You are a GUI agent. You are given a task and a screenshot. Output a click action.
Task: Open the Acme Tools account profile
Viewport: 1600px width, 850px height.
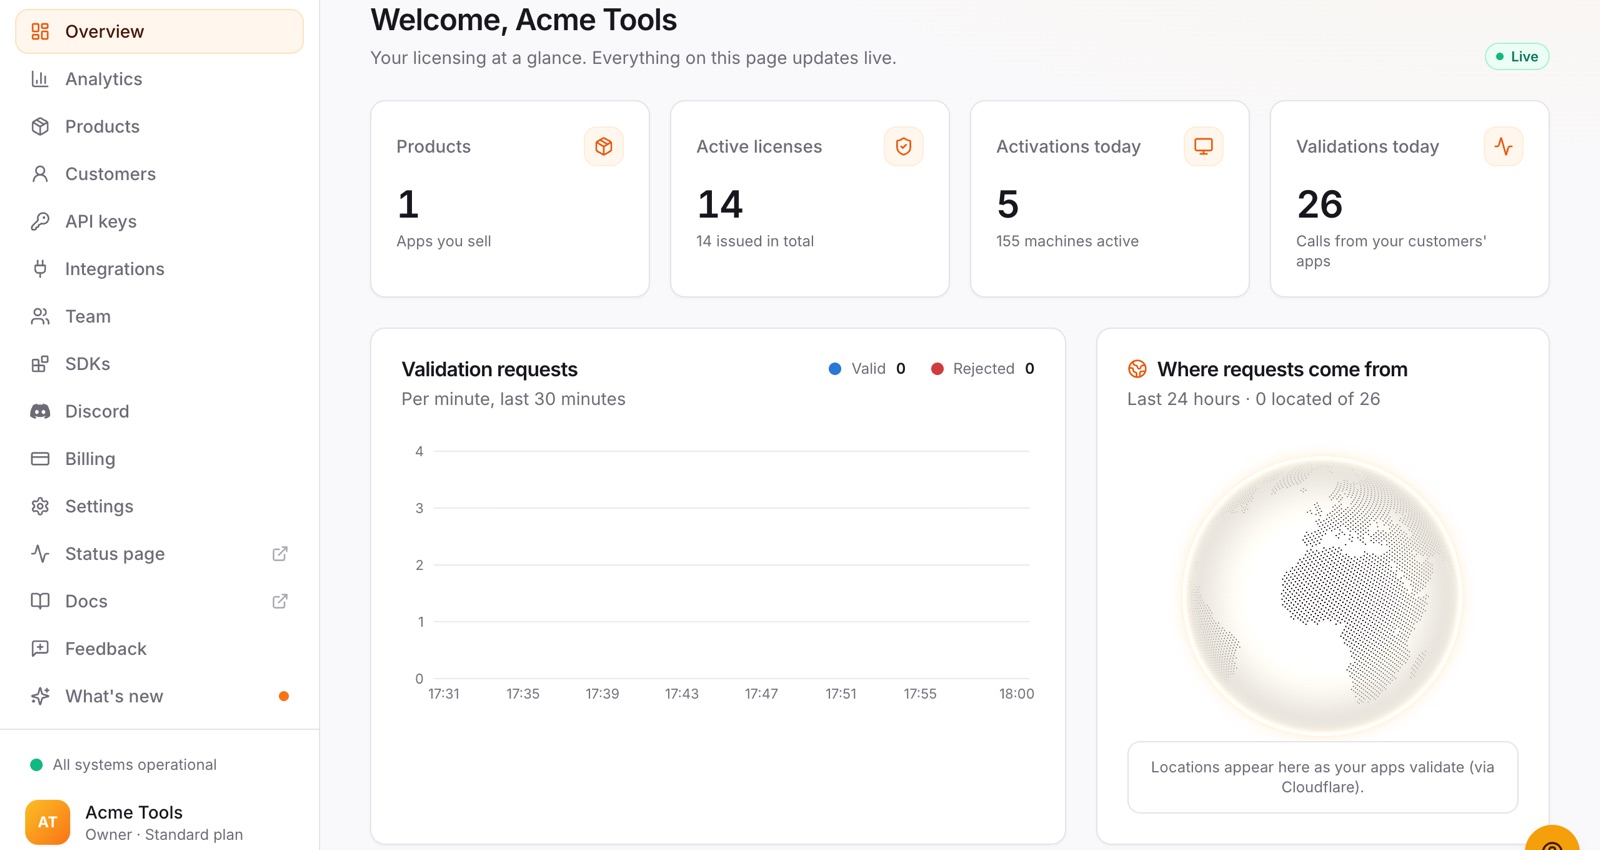pyautogui.click(x=159, y=822)
